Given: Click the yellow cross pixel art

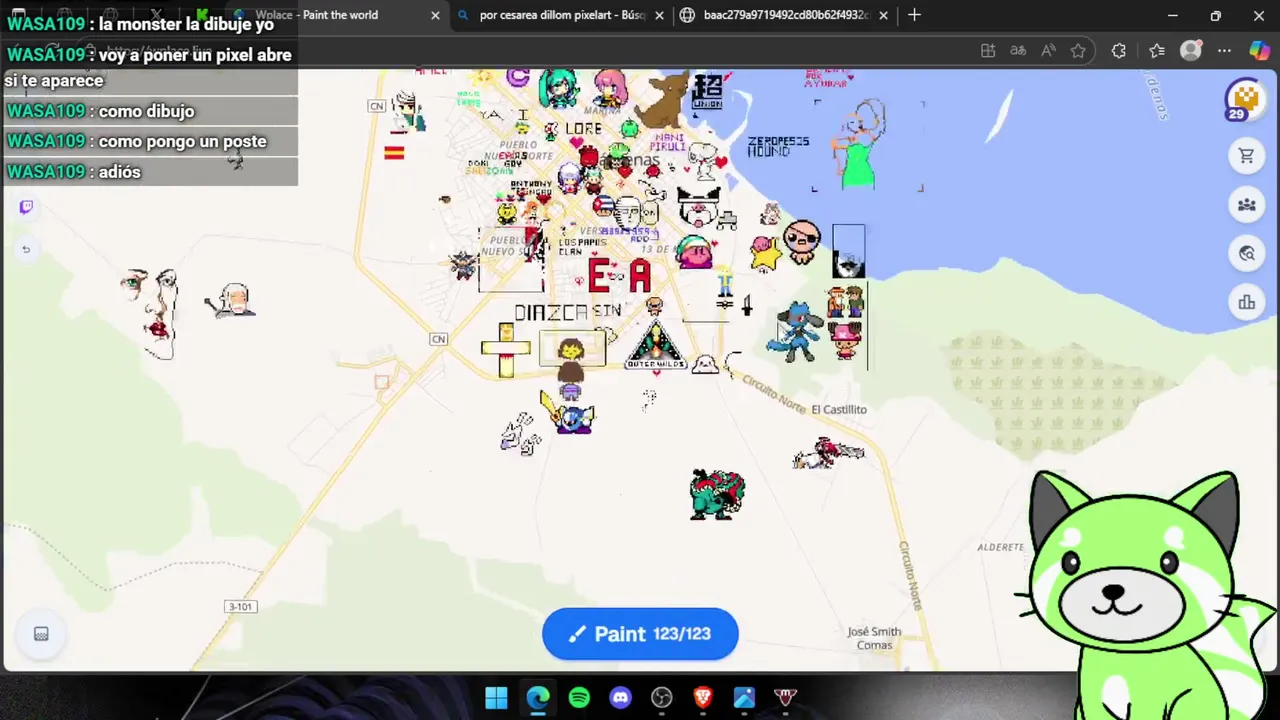Looking at the screenshot, I should point(506,350).
